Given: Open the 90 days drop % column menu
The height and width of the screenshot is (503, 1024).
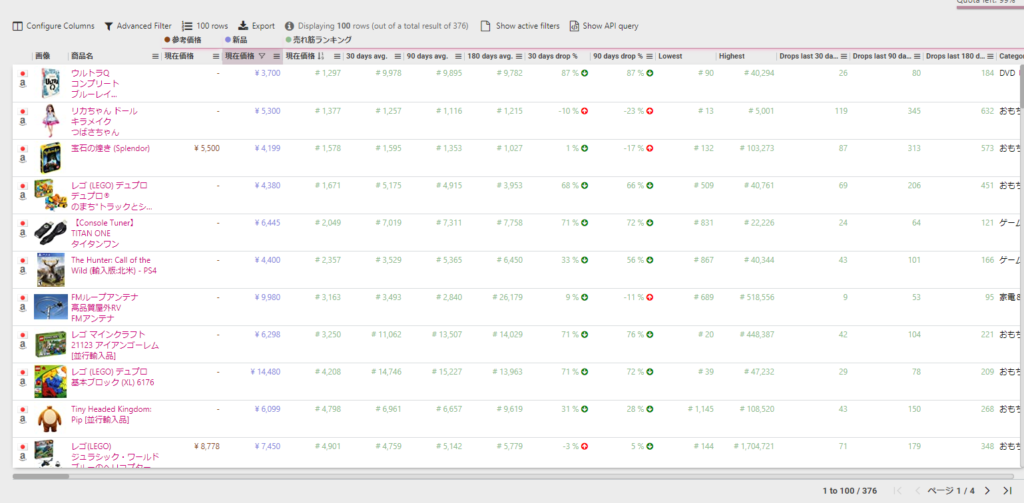Looking at the screenshot, I should (x=650, y=56).
